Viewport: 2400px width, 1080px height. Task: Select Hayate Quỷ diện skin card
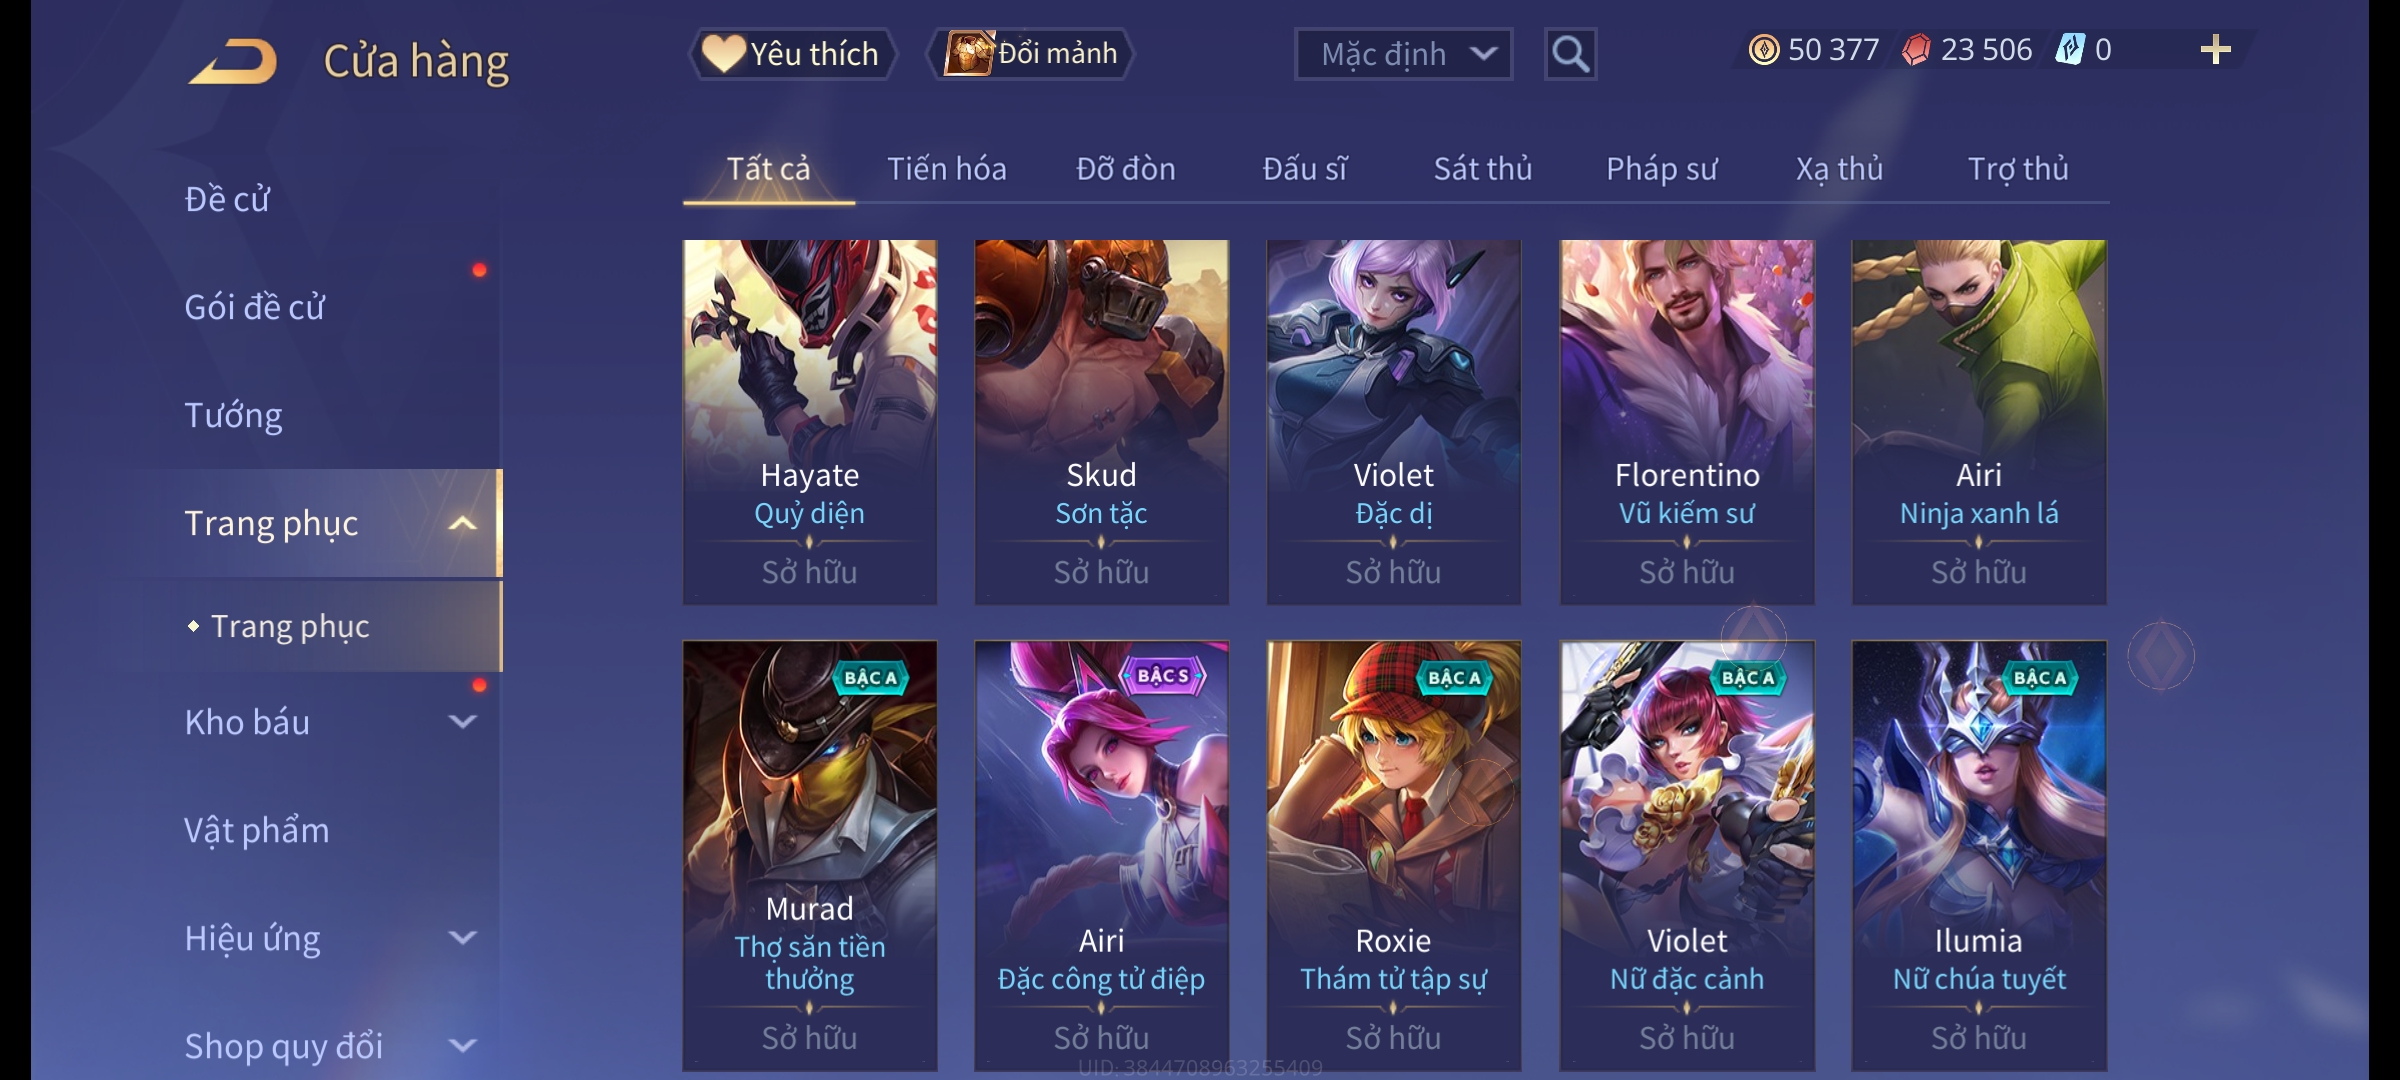click(810, 422)
